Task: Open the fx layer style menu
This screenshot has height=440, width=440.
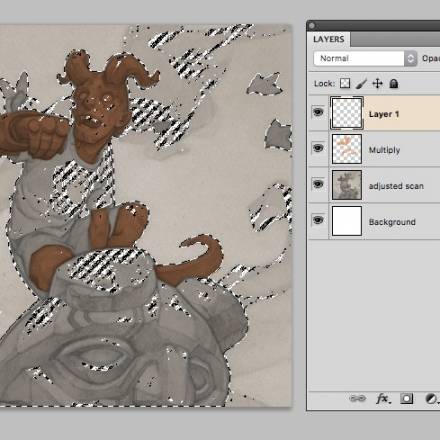Action: coord(383,398)
